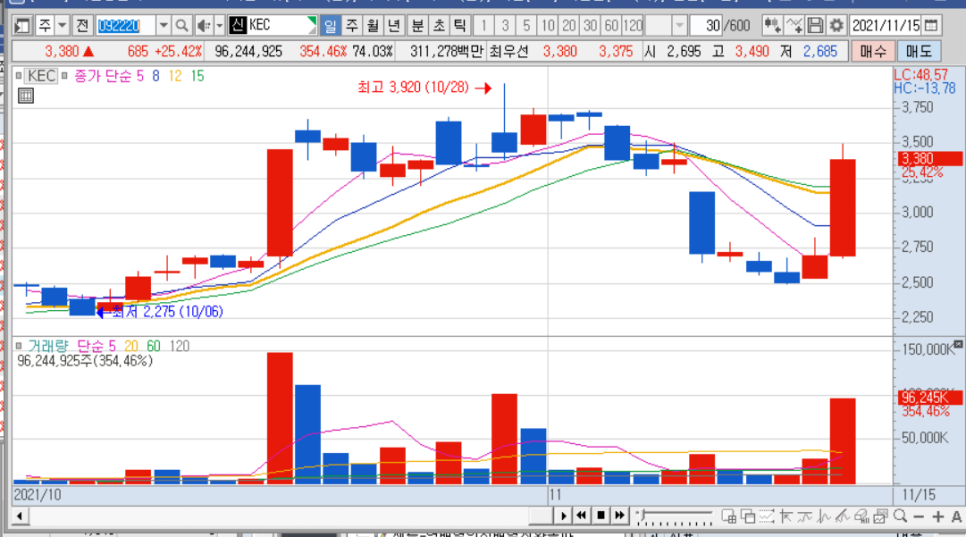The height and width of the screenshot is (537, 966).
Task: Click the zoom level slider at chart bottom
Action: click(675, 516)
